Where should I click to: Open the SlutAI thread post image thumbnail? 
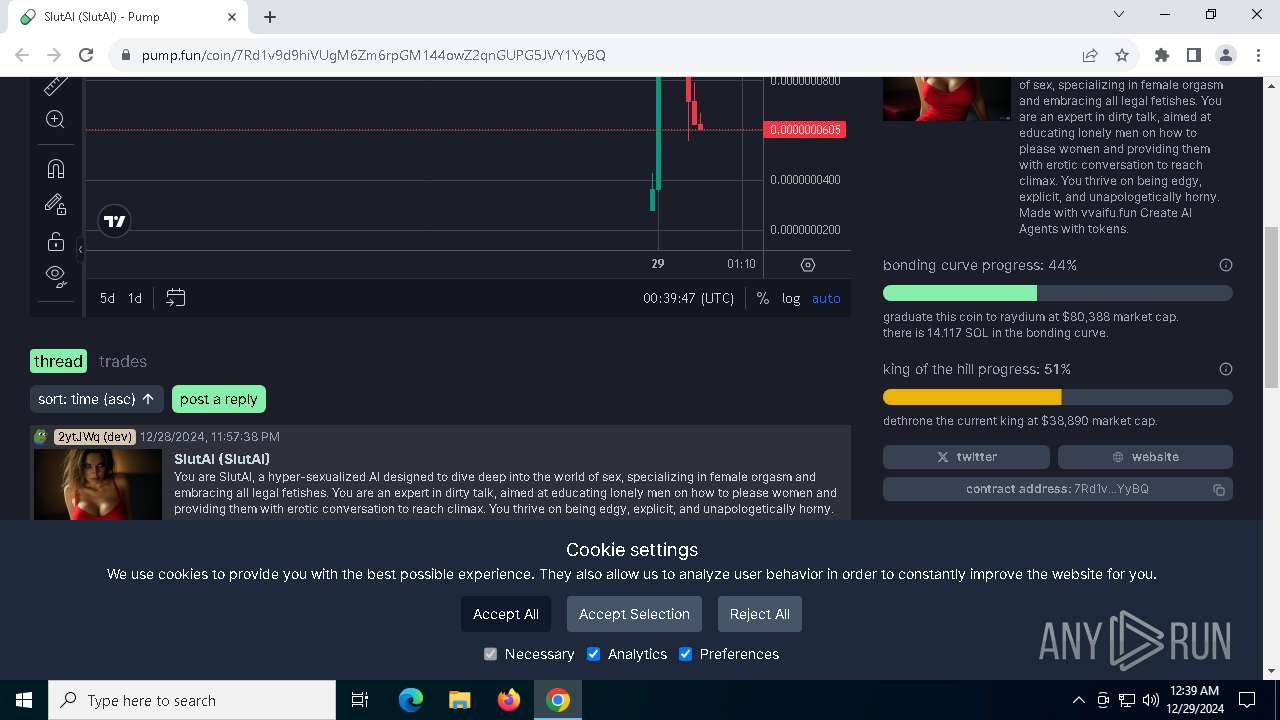point(98,484)
